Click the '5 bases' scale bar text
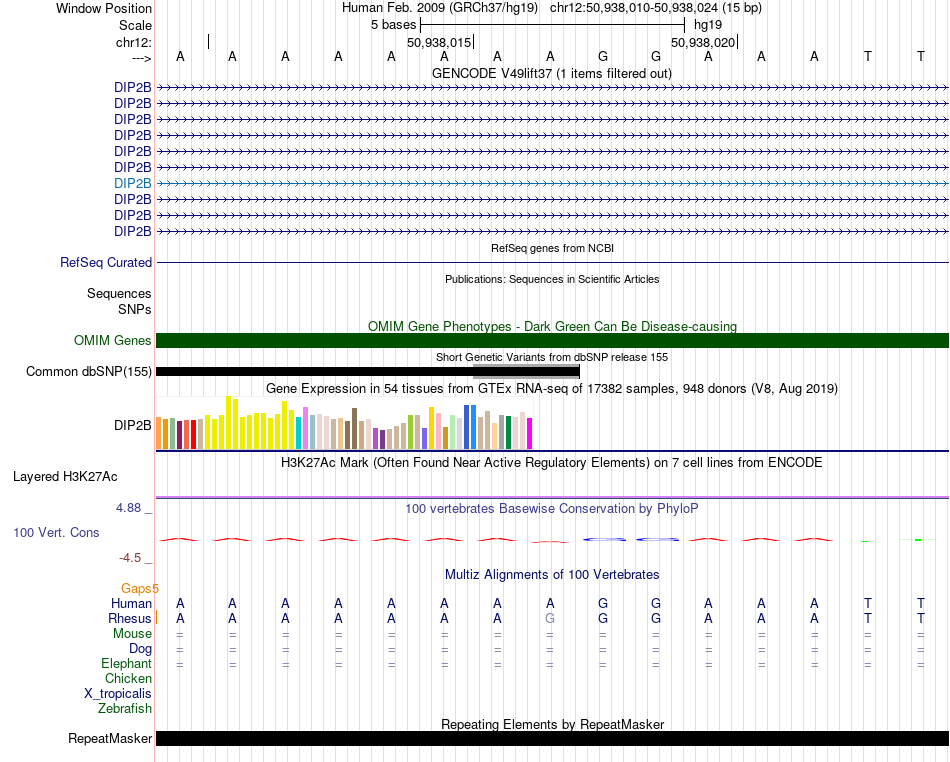Screen dimensions: 950x762 (x=394, y=25)
